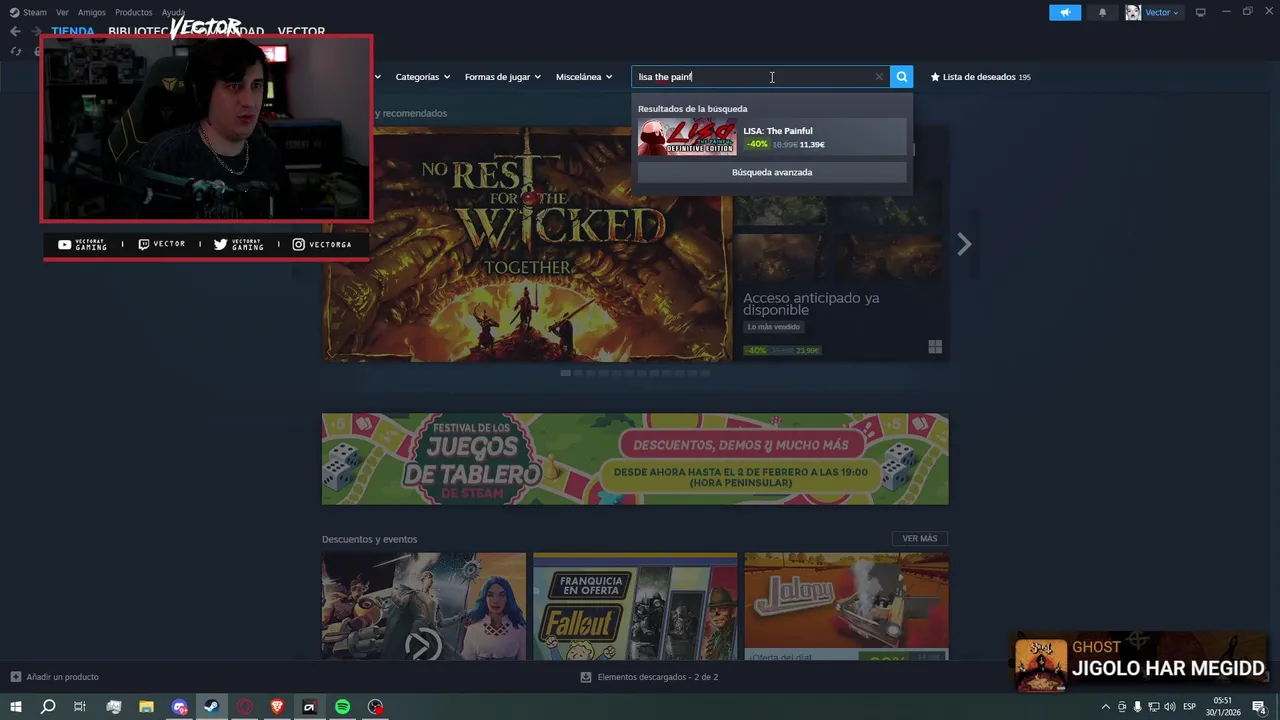Click the blue search magnifier button
The width and height of the screenshot is (1280, 720).
[x=901, y=77]
